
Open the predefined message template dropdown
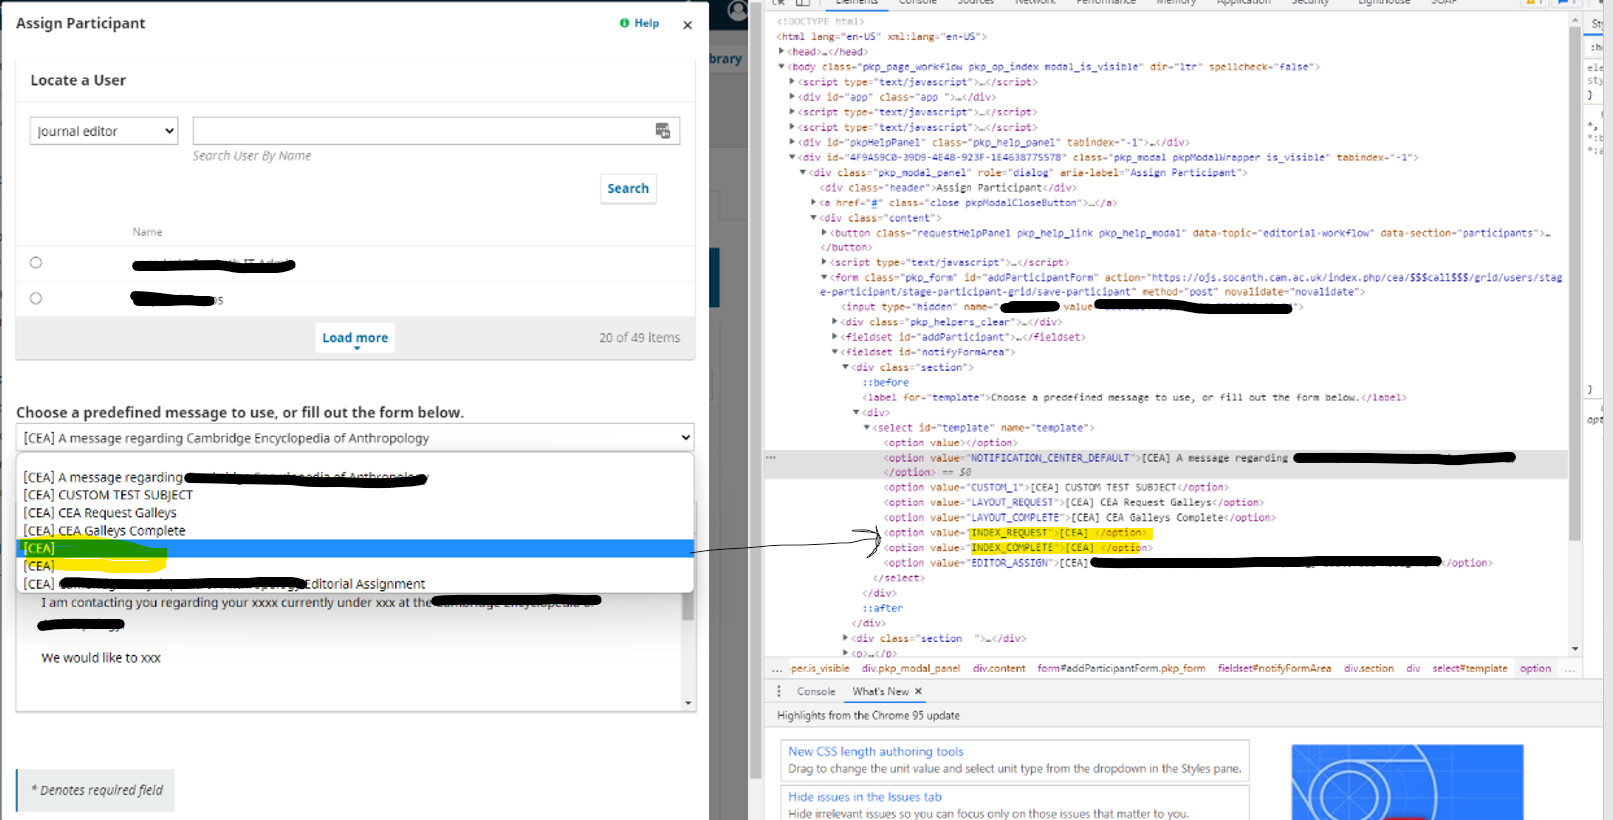355,438
